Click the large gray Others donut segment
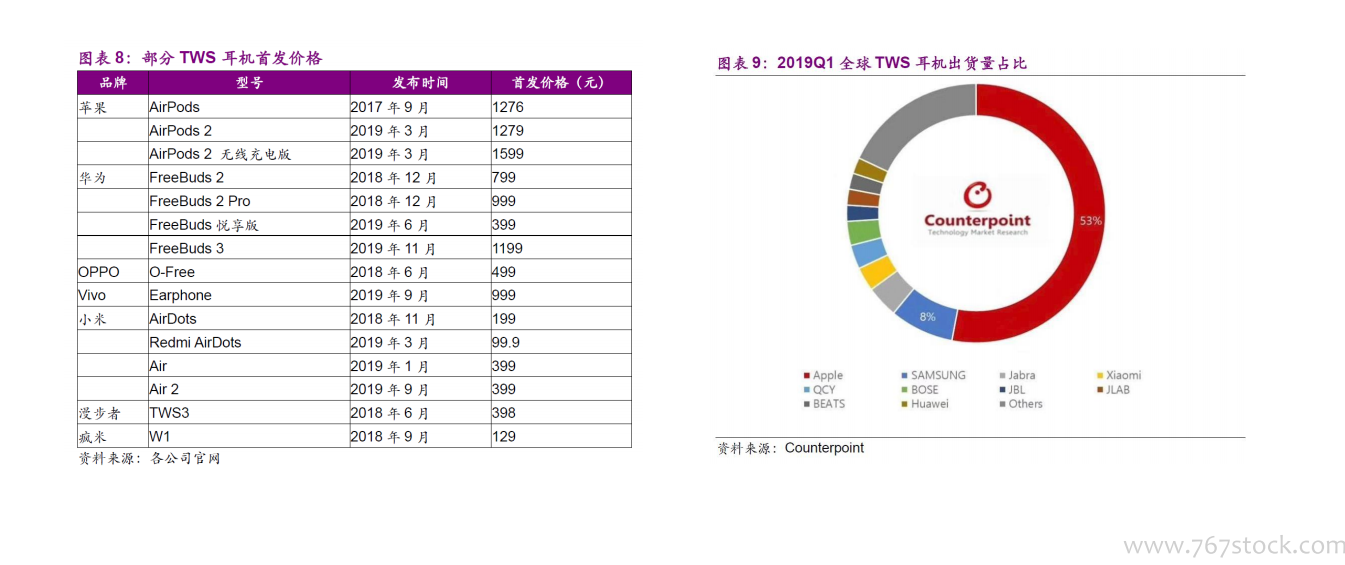Screen dimensions: 1345x565 tap(925, 126)
